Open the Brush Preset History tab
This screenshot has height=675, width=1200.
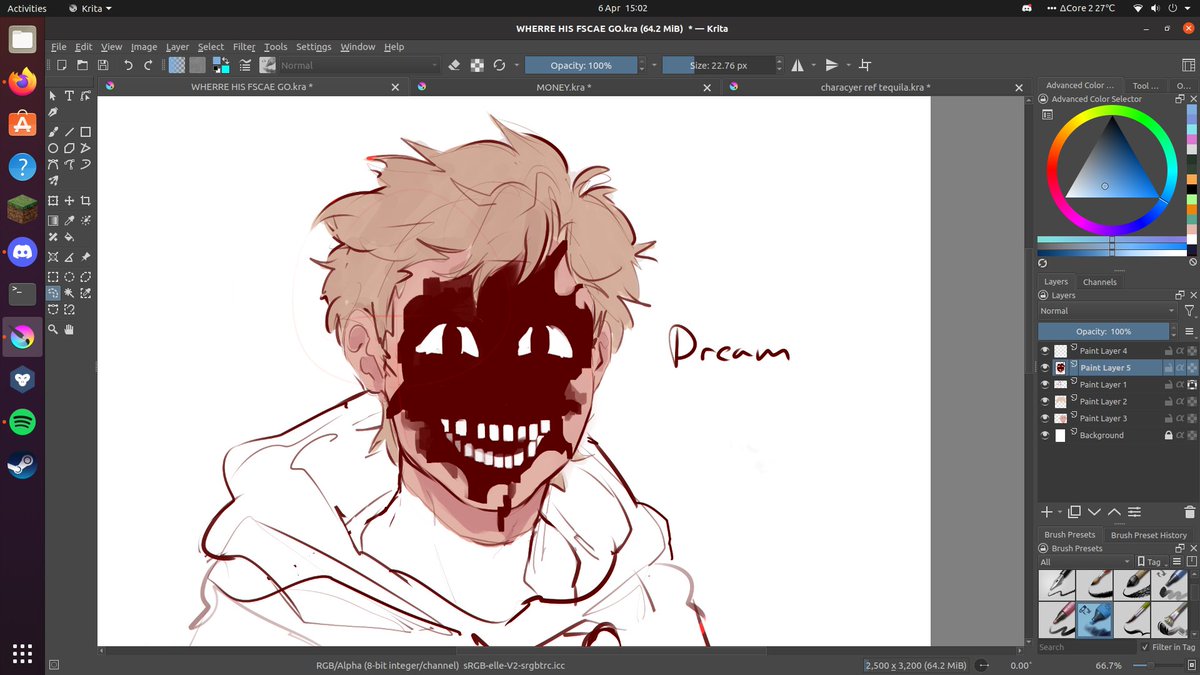[1149, 535]
